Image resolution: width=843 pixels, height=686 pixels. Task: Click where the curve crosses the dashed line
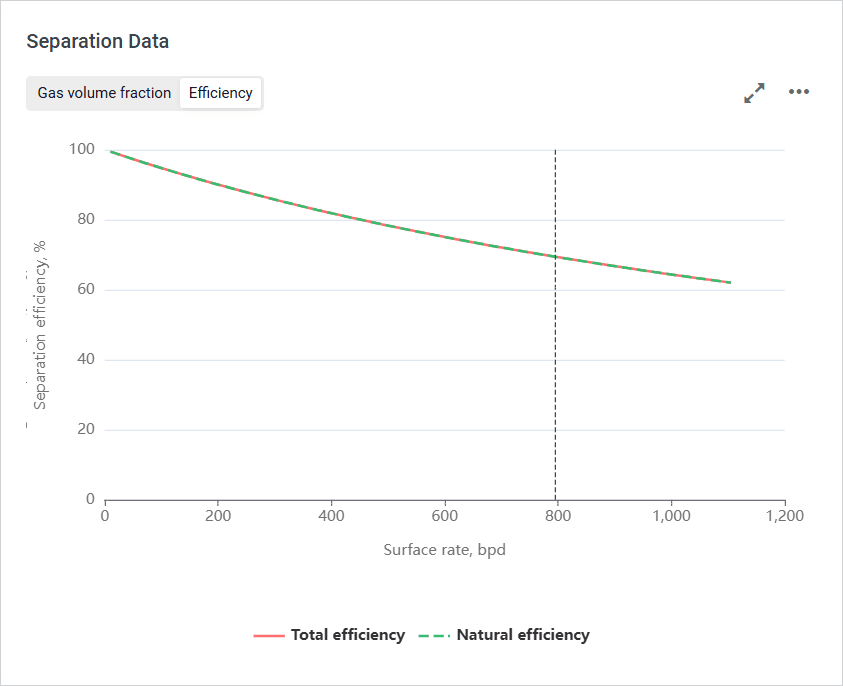point(555,257)
